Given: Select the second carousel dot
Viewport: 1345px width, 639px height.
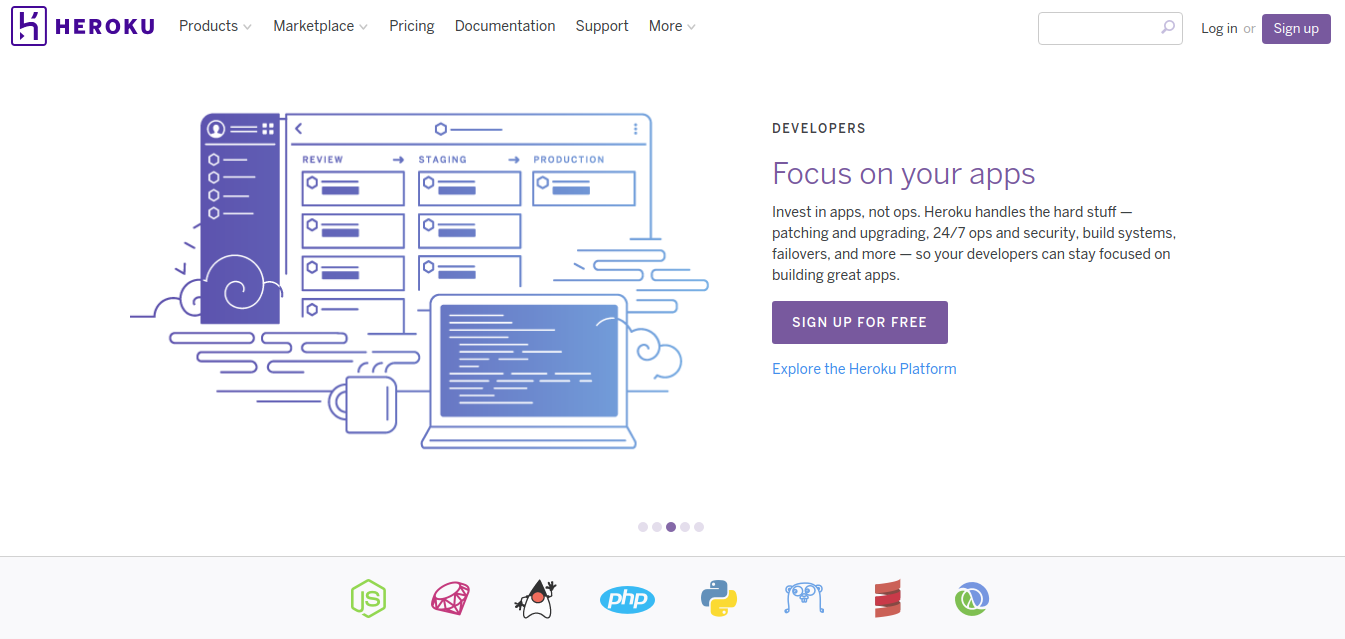Looking at the screenshot, I should [x=657, y=526].
